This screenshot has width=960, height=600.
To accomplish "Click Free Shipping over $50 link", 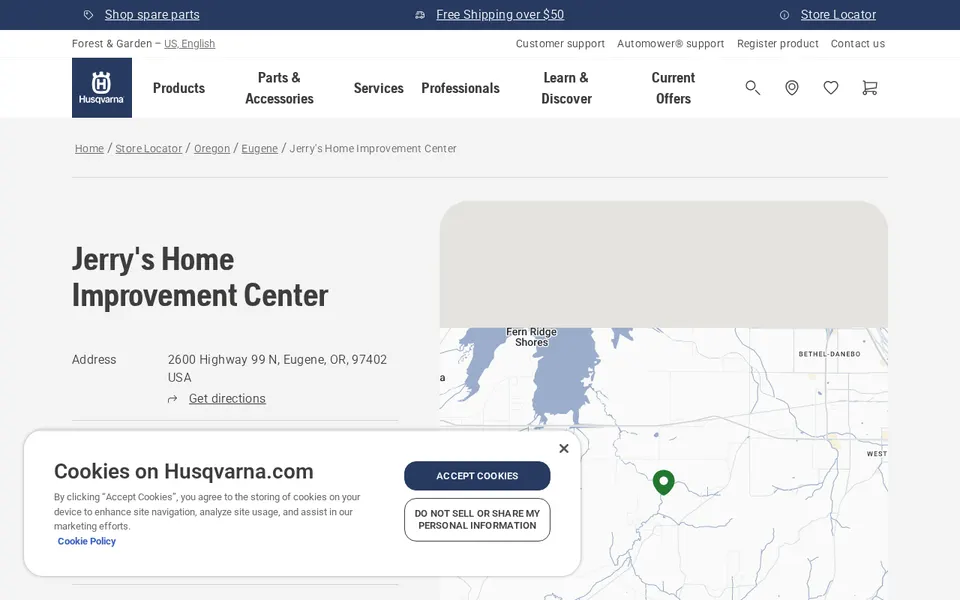I will click(x=500, y=15).
